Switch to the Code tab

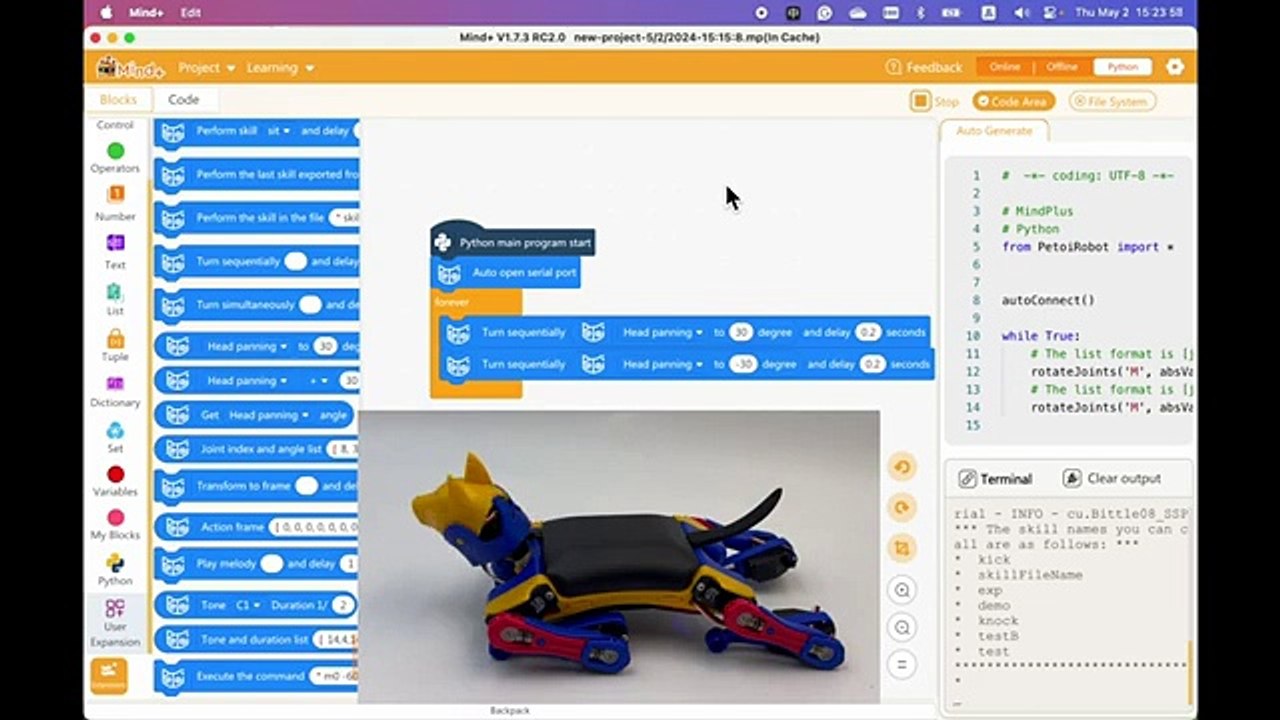[183, 99]
